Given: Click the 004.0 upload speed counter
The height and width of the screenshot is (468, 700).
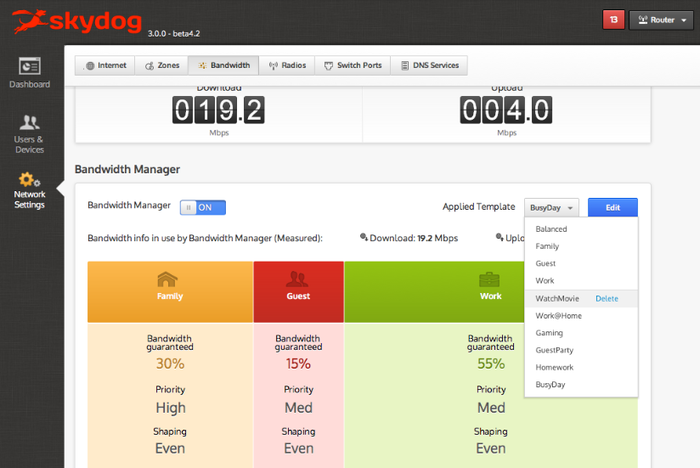Looking at the screenshot, I should (506, 110).
